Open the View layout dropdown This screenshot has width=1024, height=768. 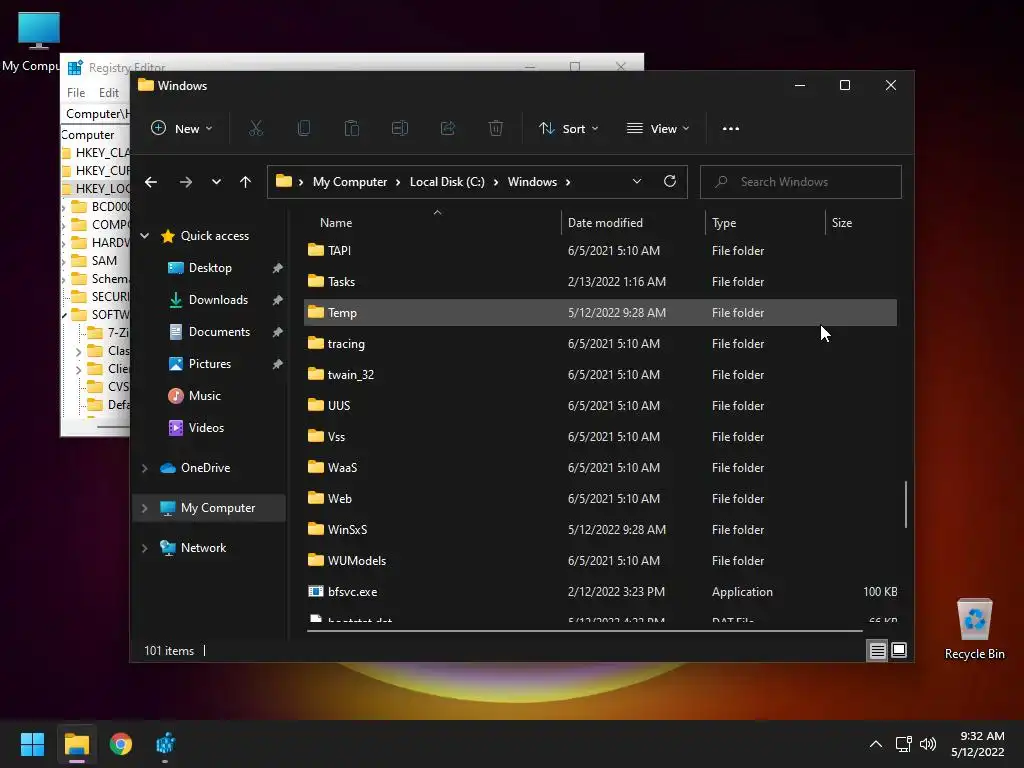pos(658,129)
